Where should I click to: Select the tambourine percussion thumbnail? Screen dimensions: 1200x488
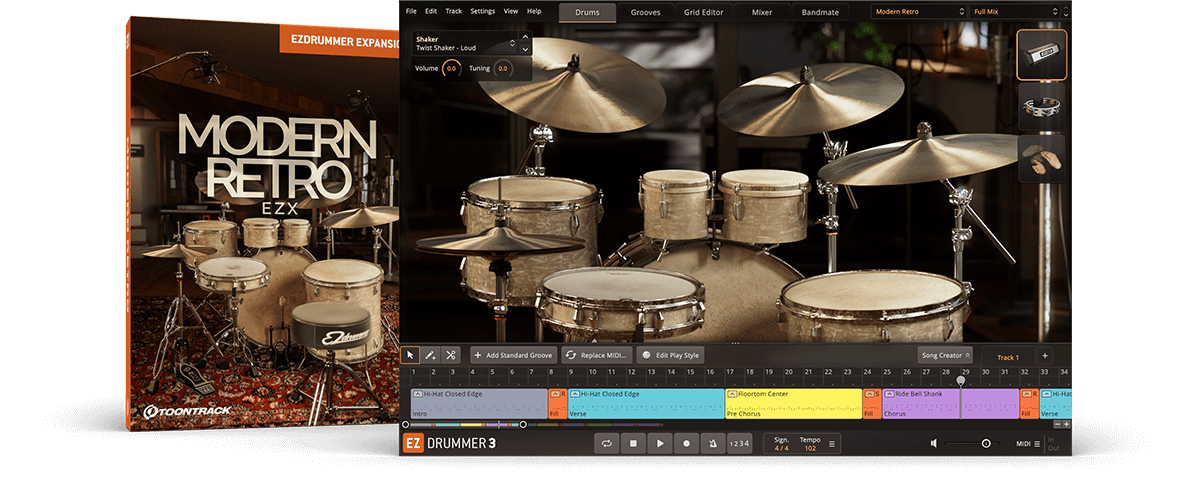point(1041,107)
